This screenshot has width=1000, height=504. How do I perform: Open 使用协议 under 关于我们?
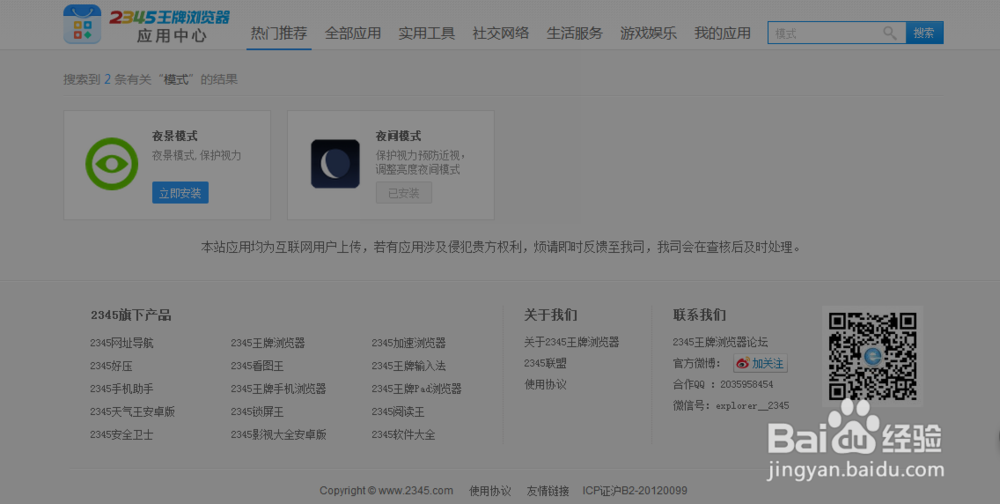coord(546,385)
